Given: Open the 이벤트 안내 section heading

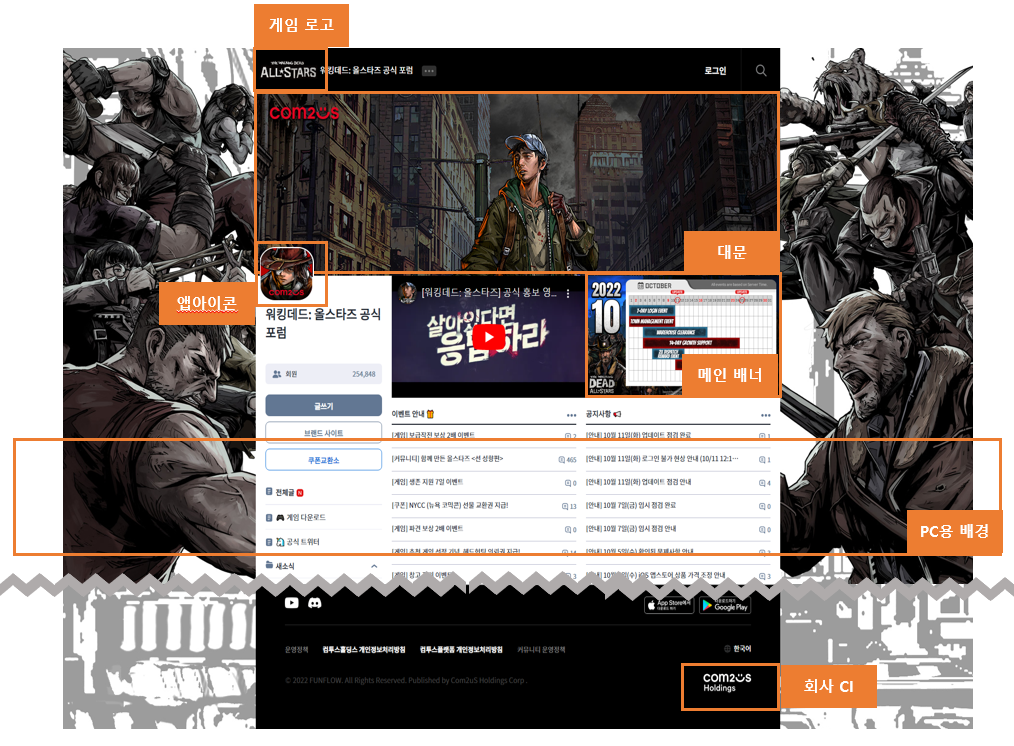Looking at the screenshot, I should point(413,414).
